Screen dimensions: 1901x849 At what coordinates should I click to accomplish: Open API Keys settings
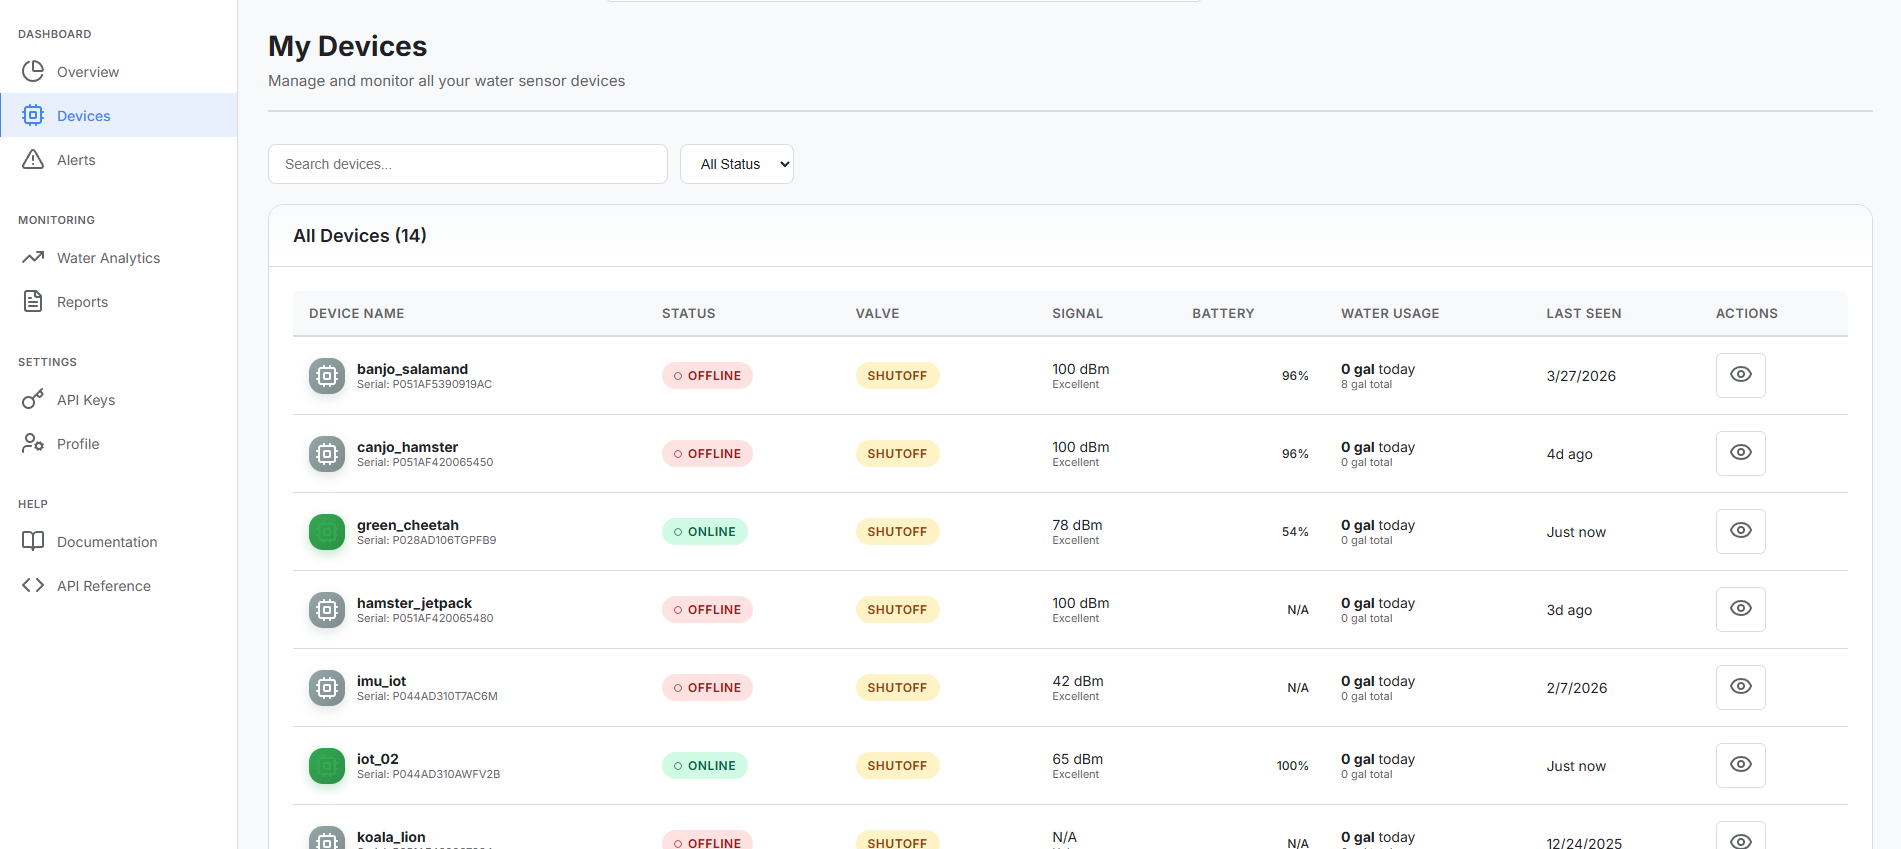click(119, 400)
